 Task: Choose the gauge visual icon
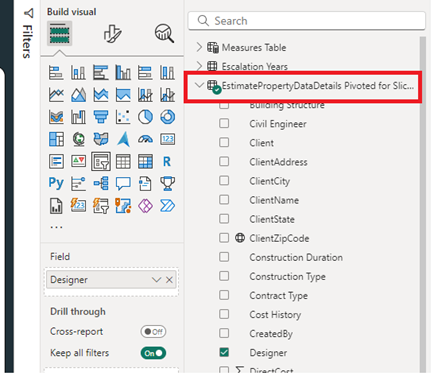(x=145, y=139)
